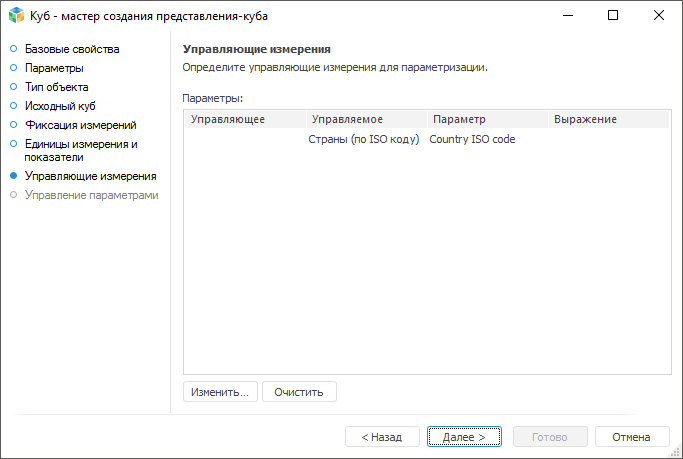Open Фиксация измерений step
The image size is (683, 459).
point(80,125)
